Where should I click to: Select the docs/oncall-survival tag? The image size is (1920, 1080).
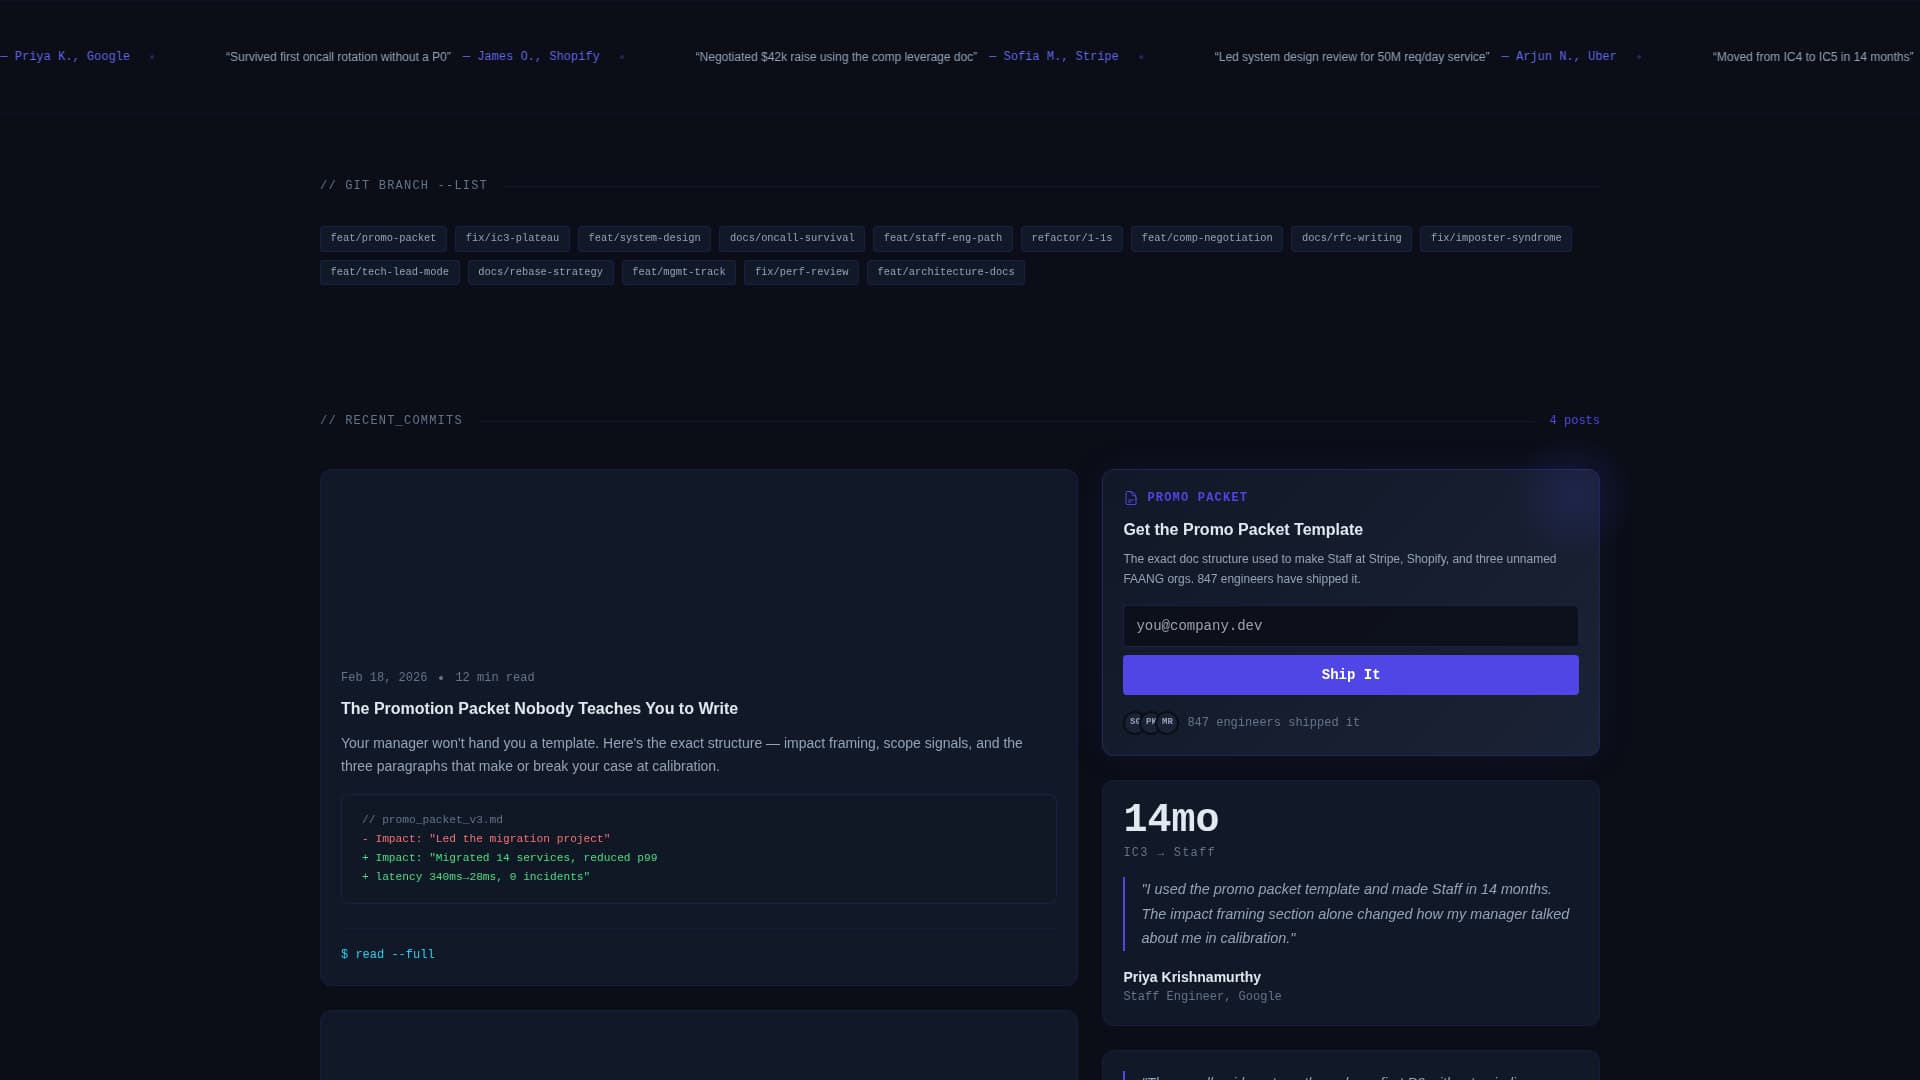click(x=792, y=238)
